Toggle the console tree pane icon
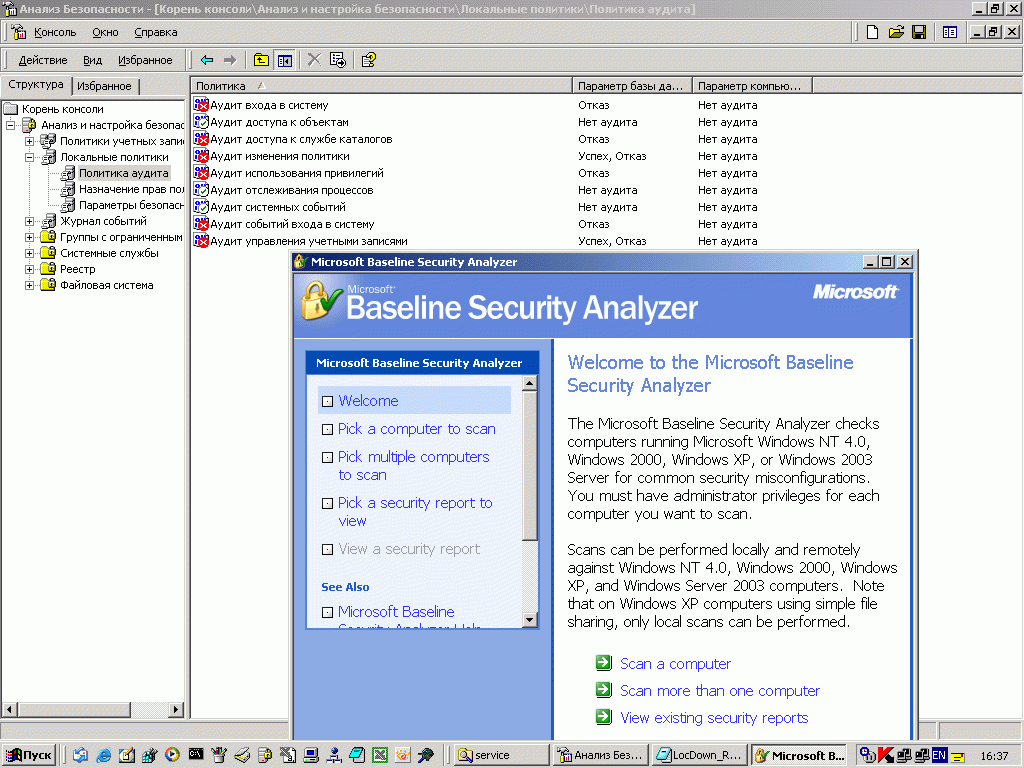 285,60
